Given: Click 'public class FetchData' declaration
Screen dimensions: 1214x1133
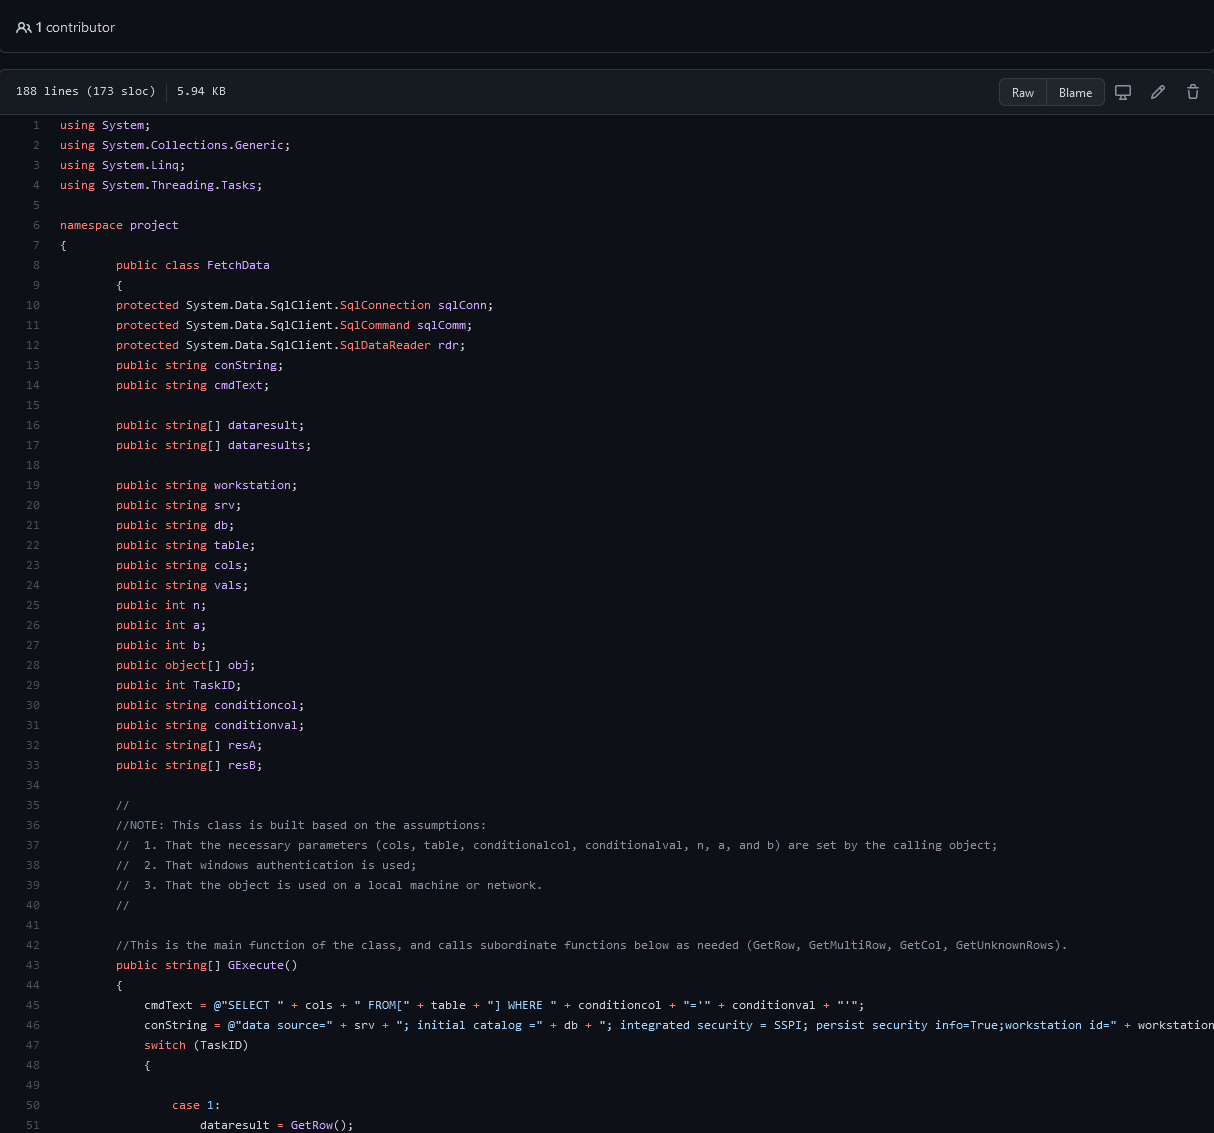Looking at the screenshot, I should pyautogui.click(x=193, y=265).
